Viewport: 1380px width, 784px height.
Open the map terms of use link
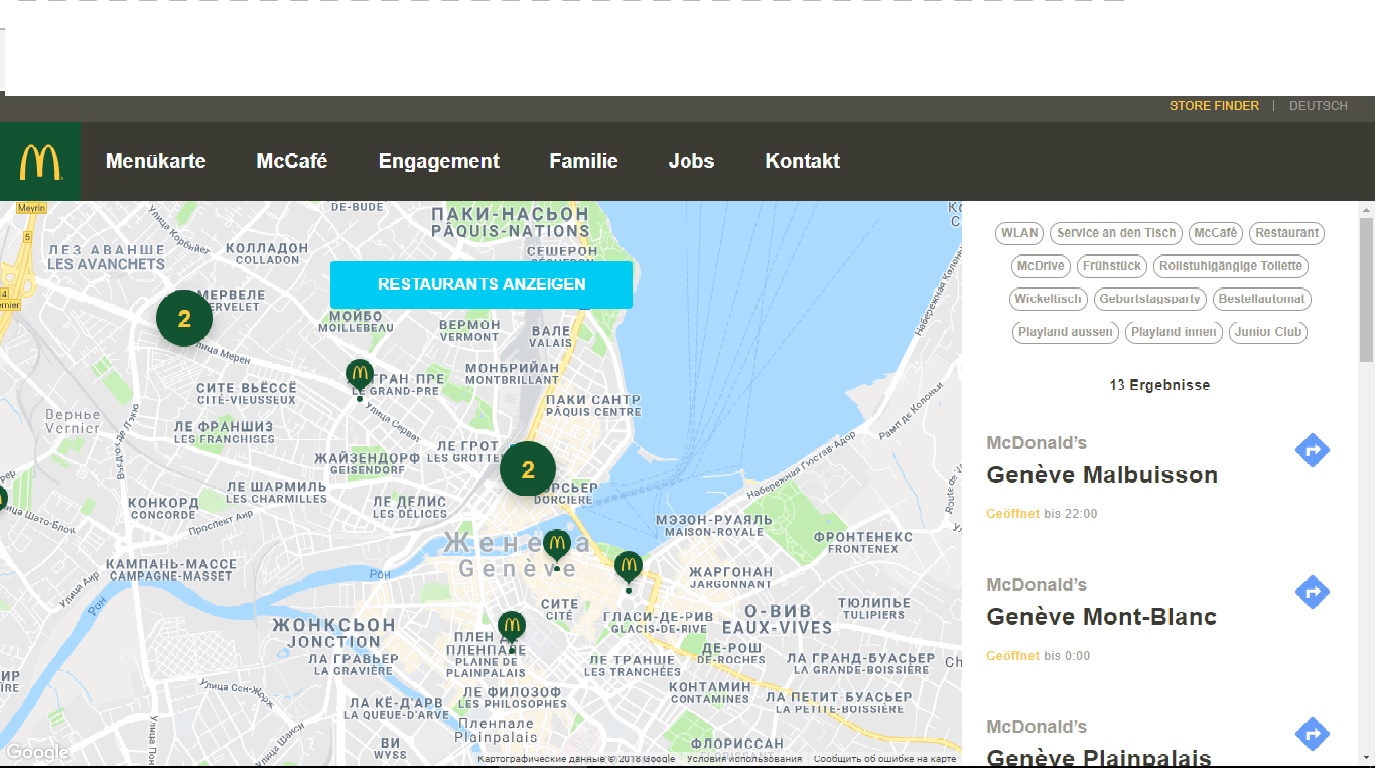click(744, 759)
